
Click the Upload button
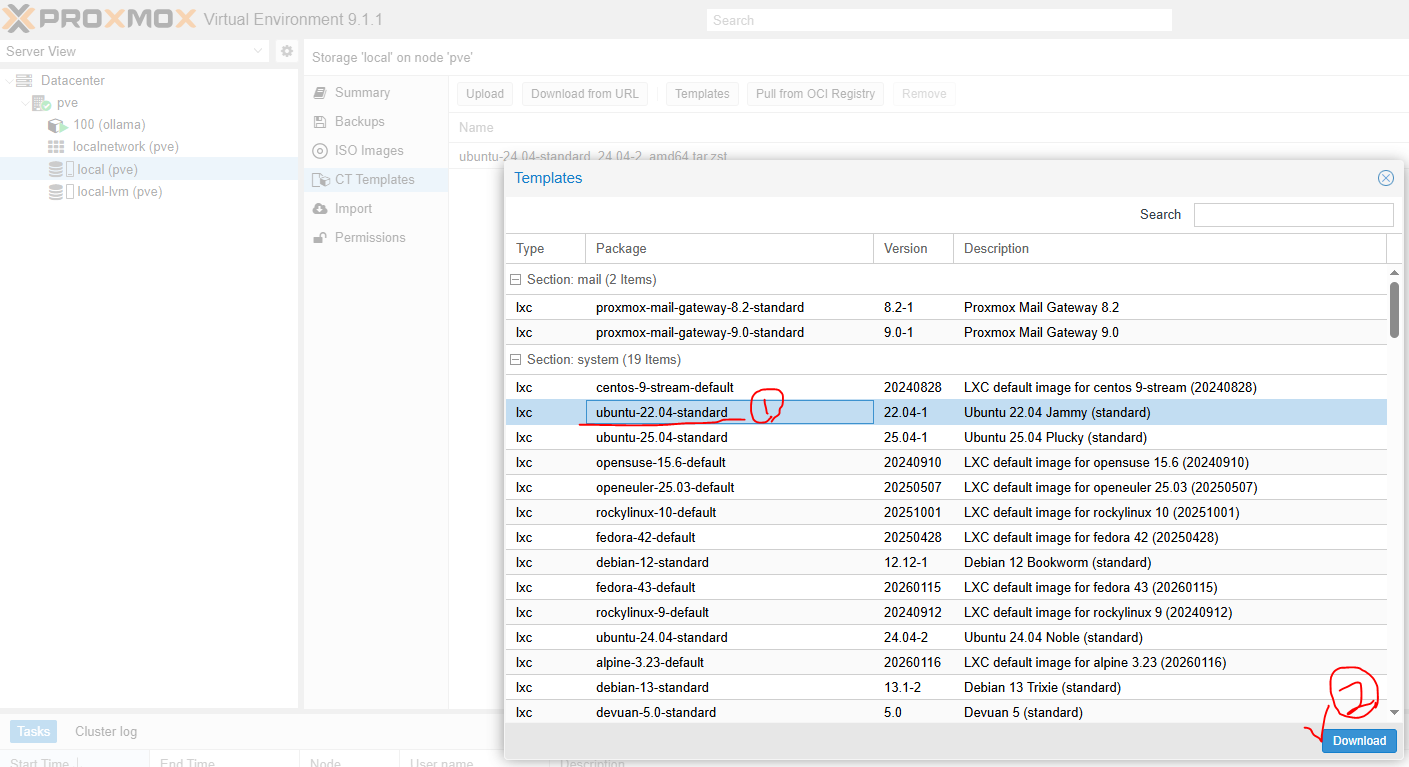tap(485, 94)
